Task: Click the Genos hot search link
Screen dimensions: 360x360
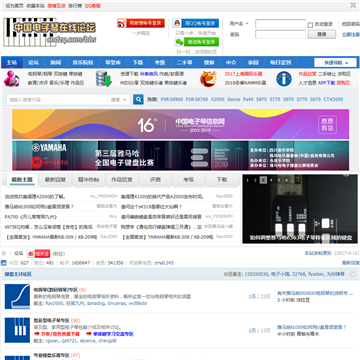Action: (x=234, y=99)
